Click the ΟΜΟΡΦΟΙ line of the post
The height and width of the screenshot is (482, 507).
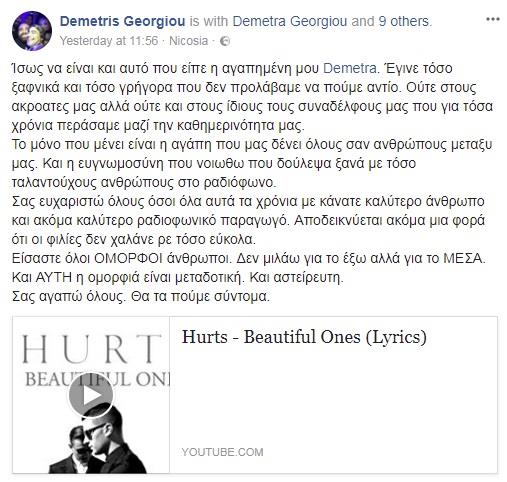point(248,258)
